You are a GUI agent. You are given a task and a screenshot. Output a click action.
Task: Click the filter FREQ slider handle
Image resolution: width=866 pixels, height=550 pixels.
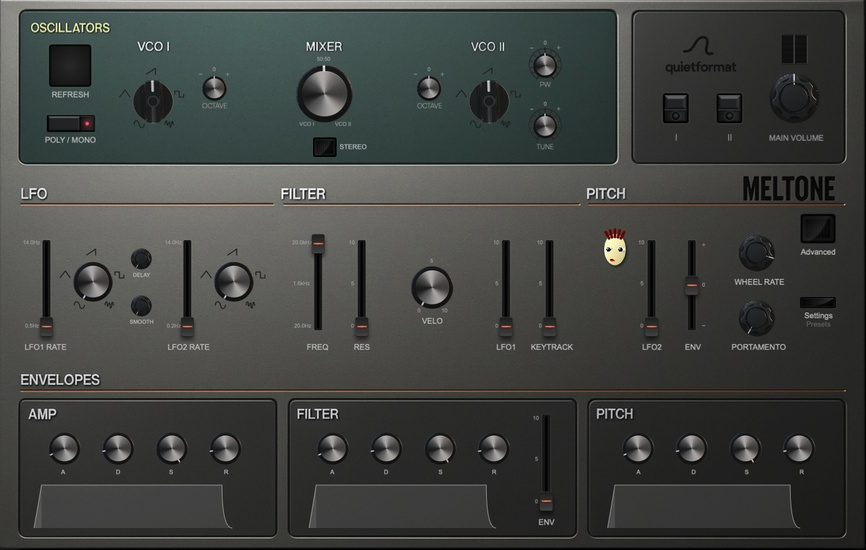point(318,243)
